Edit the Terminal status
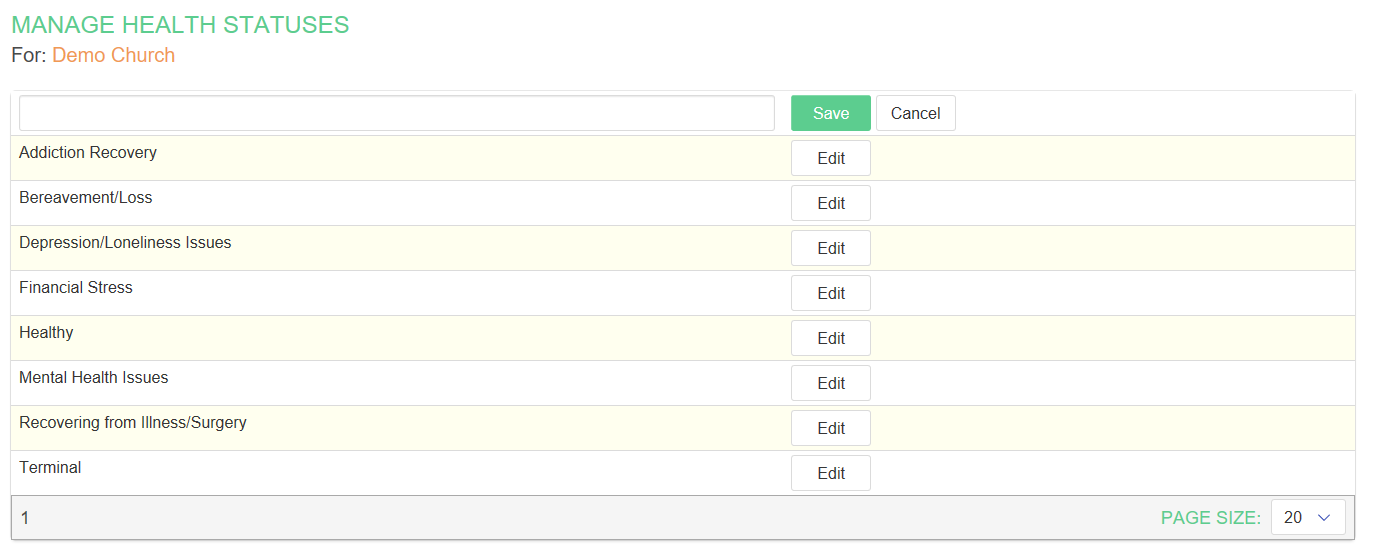 click(x=830, y=473)
